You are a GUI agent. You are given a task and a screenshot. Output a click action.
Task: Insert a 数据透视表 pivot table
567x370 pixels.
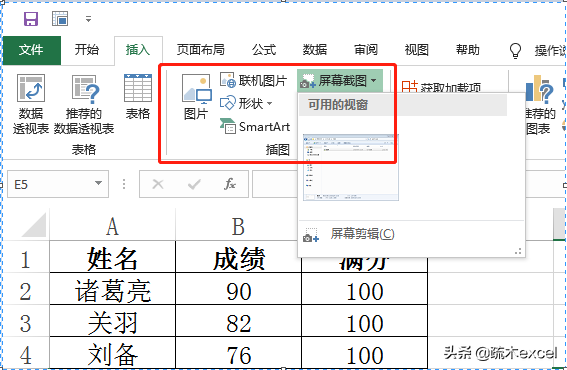tap(31, 104)
